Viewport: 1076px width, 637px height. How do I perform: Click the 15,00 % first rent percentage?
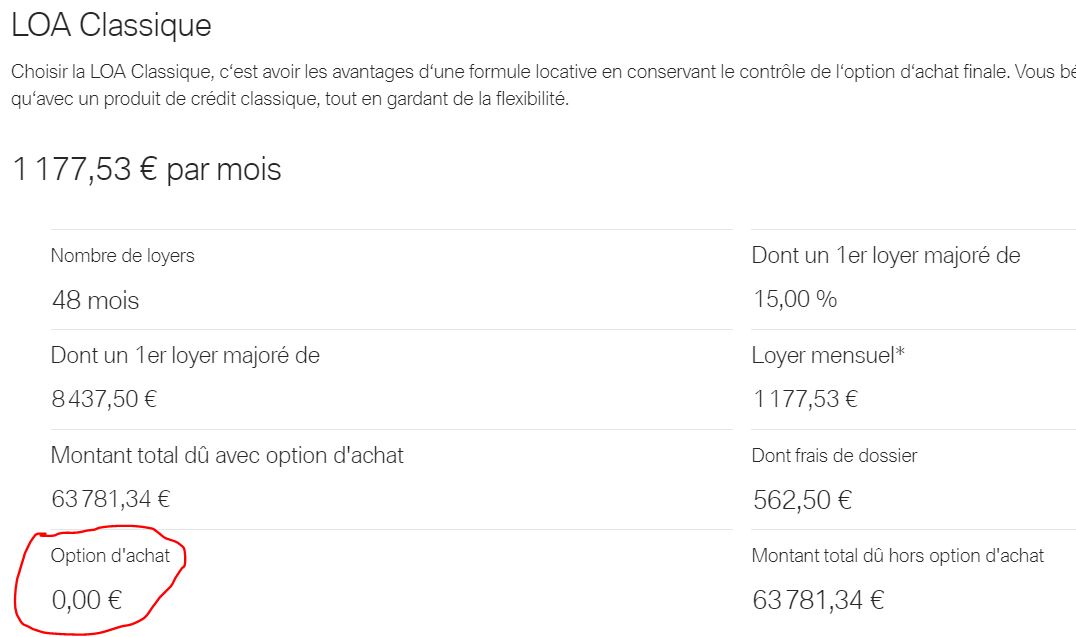[795, 299]
